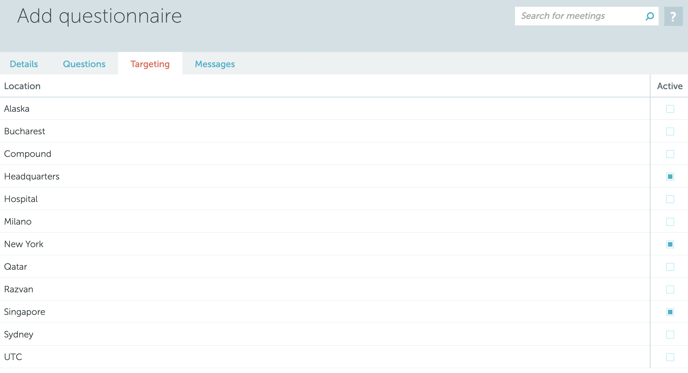Uncheck the Singapore Active checkbox
688x373 pixels.
click(670, 312)
